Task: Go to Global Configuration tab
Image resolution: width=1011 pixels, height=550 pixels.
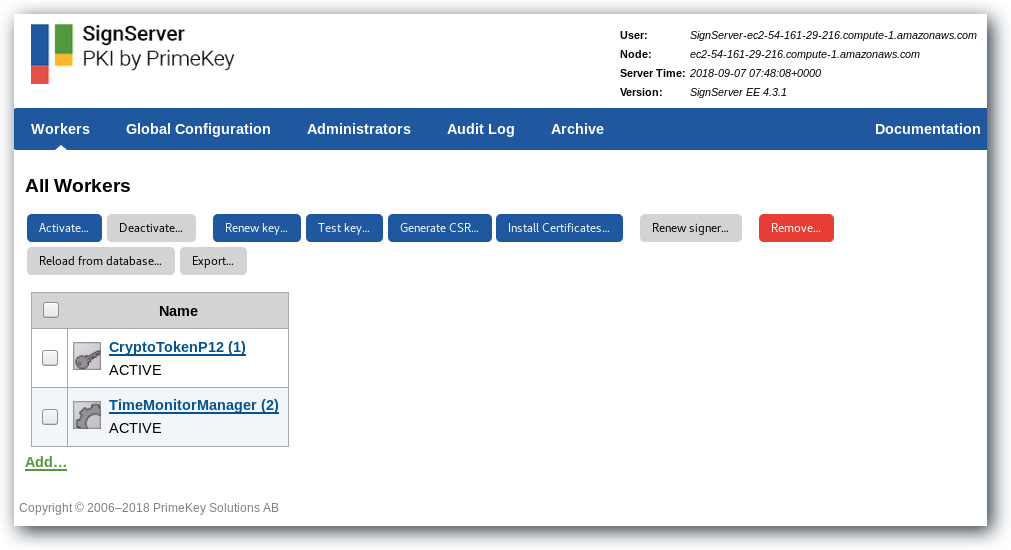Action: click(x=198, y=129)
